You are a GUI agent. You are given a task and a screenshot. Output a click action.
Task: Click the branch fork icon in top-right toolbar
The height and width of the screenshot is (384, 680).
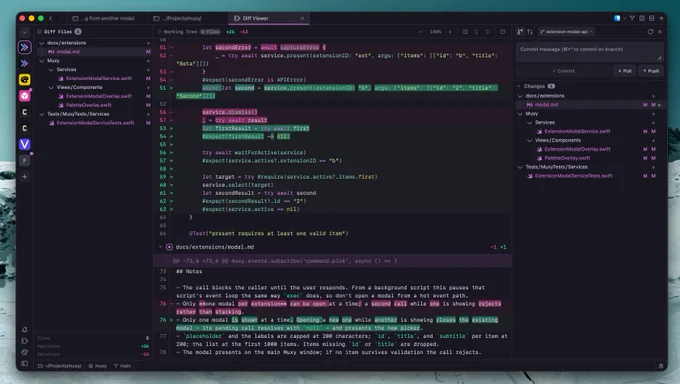[632, 18]
